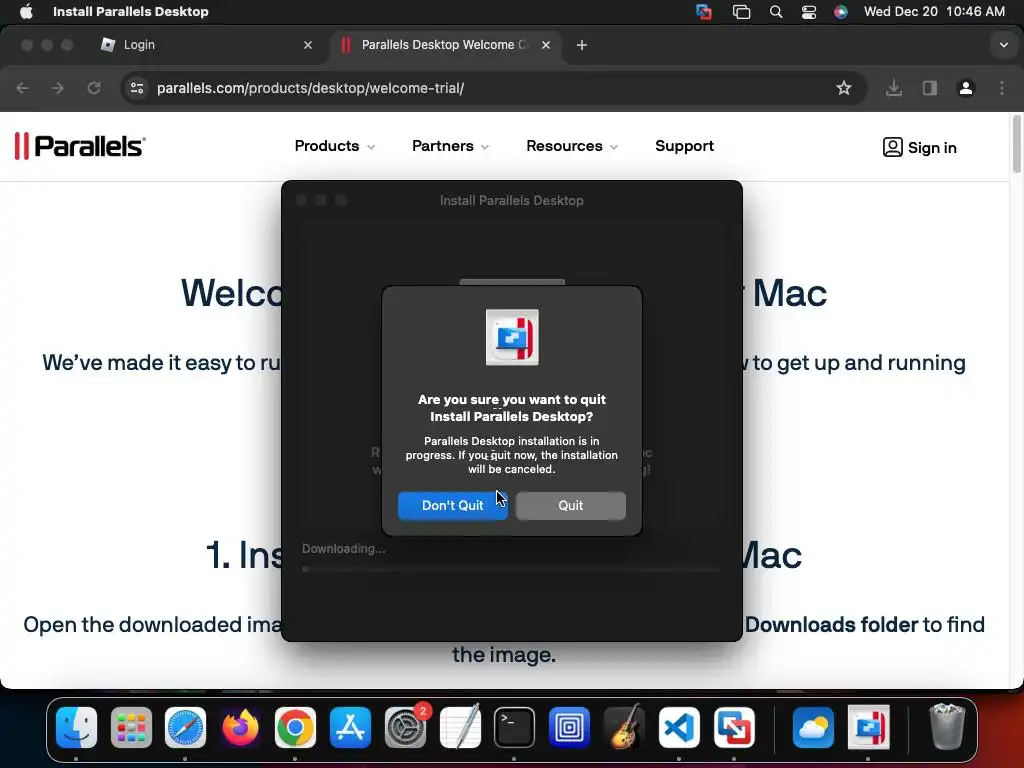Click the Siri icon in the menu bar

[x=840, y=12]
